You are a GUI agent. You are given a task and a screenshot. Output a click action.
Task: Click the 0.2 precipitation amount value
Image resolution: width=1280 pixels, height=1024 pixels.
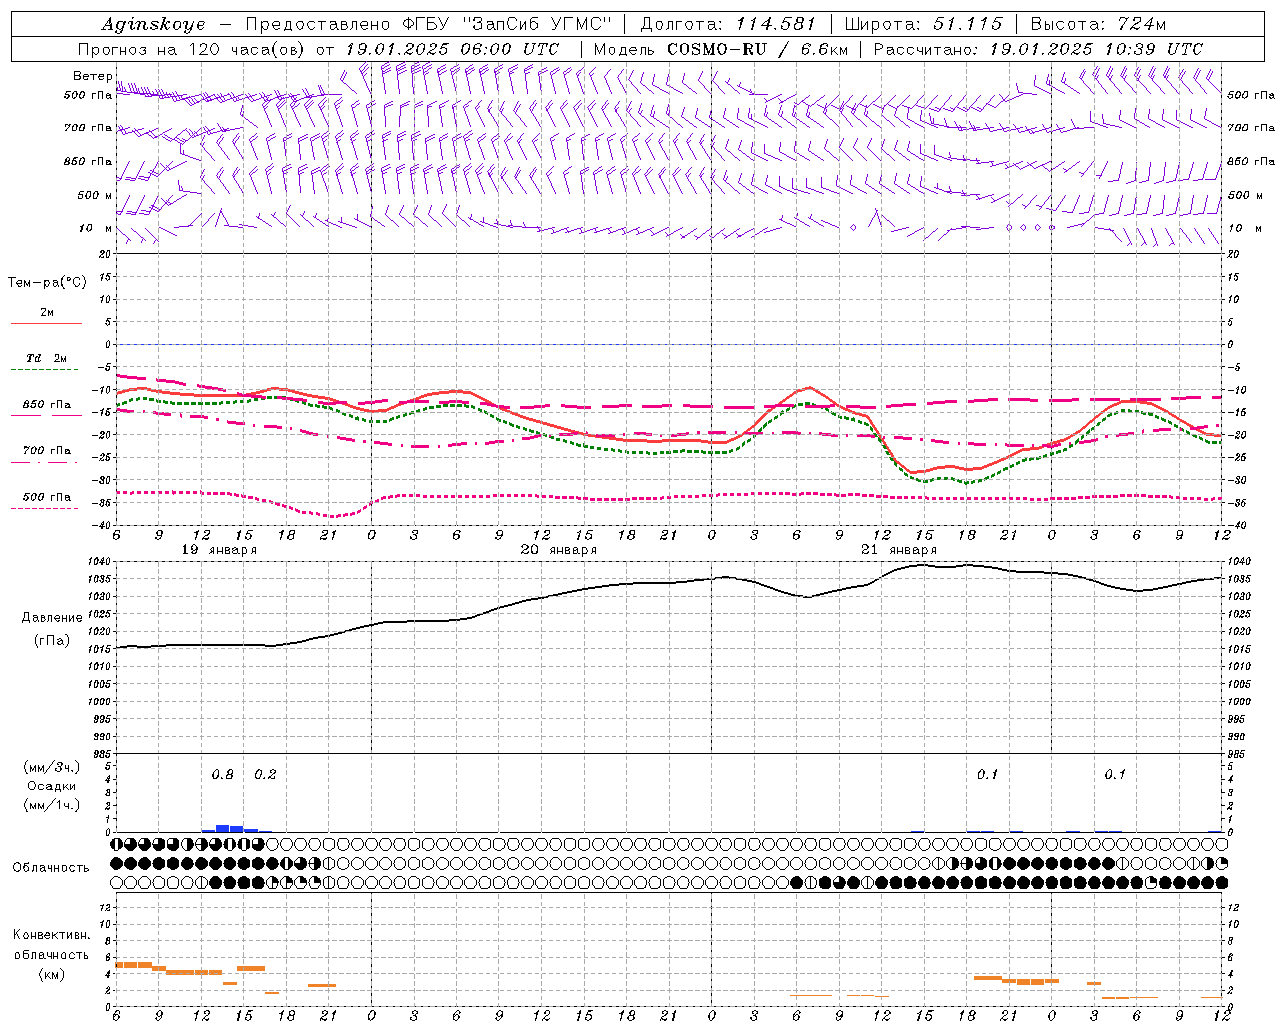pyautogui.click(x=265, y=775)
